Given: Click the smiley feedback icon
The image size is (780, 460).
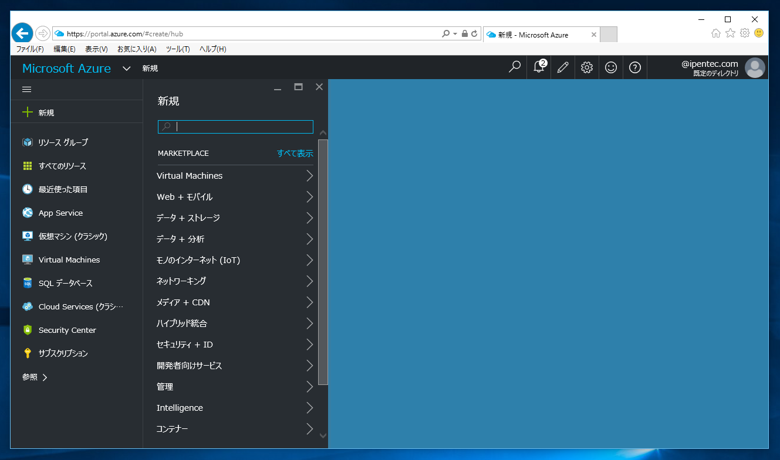Looking at the screenshot, I should point(611,67).
